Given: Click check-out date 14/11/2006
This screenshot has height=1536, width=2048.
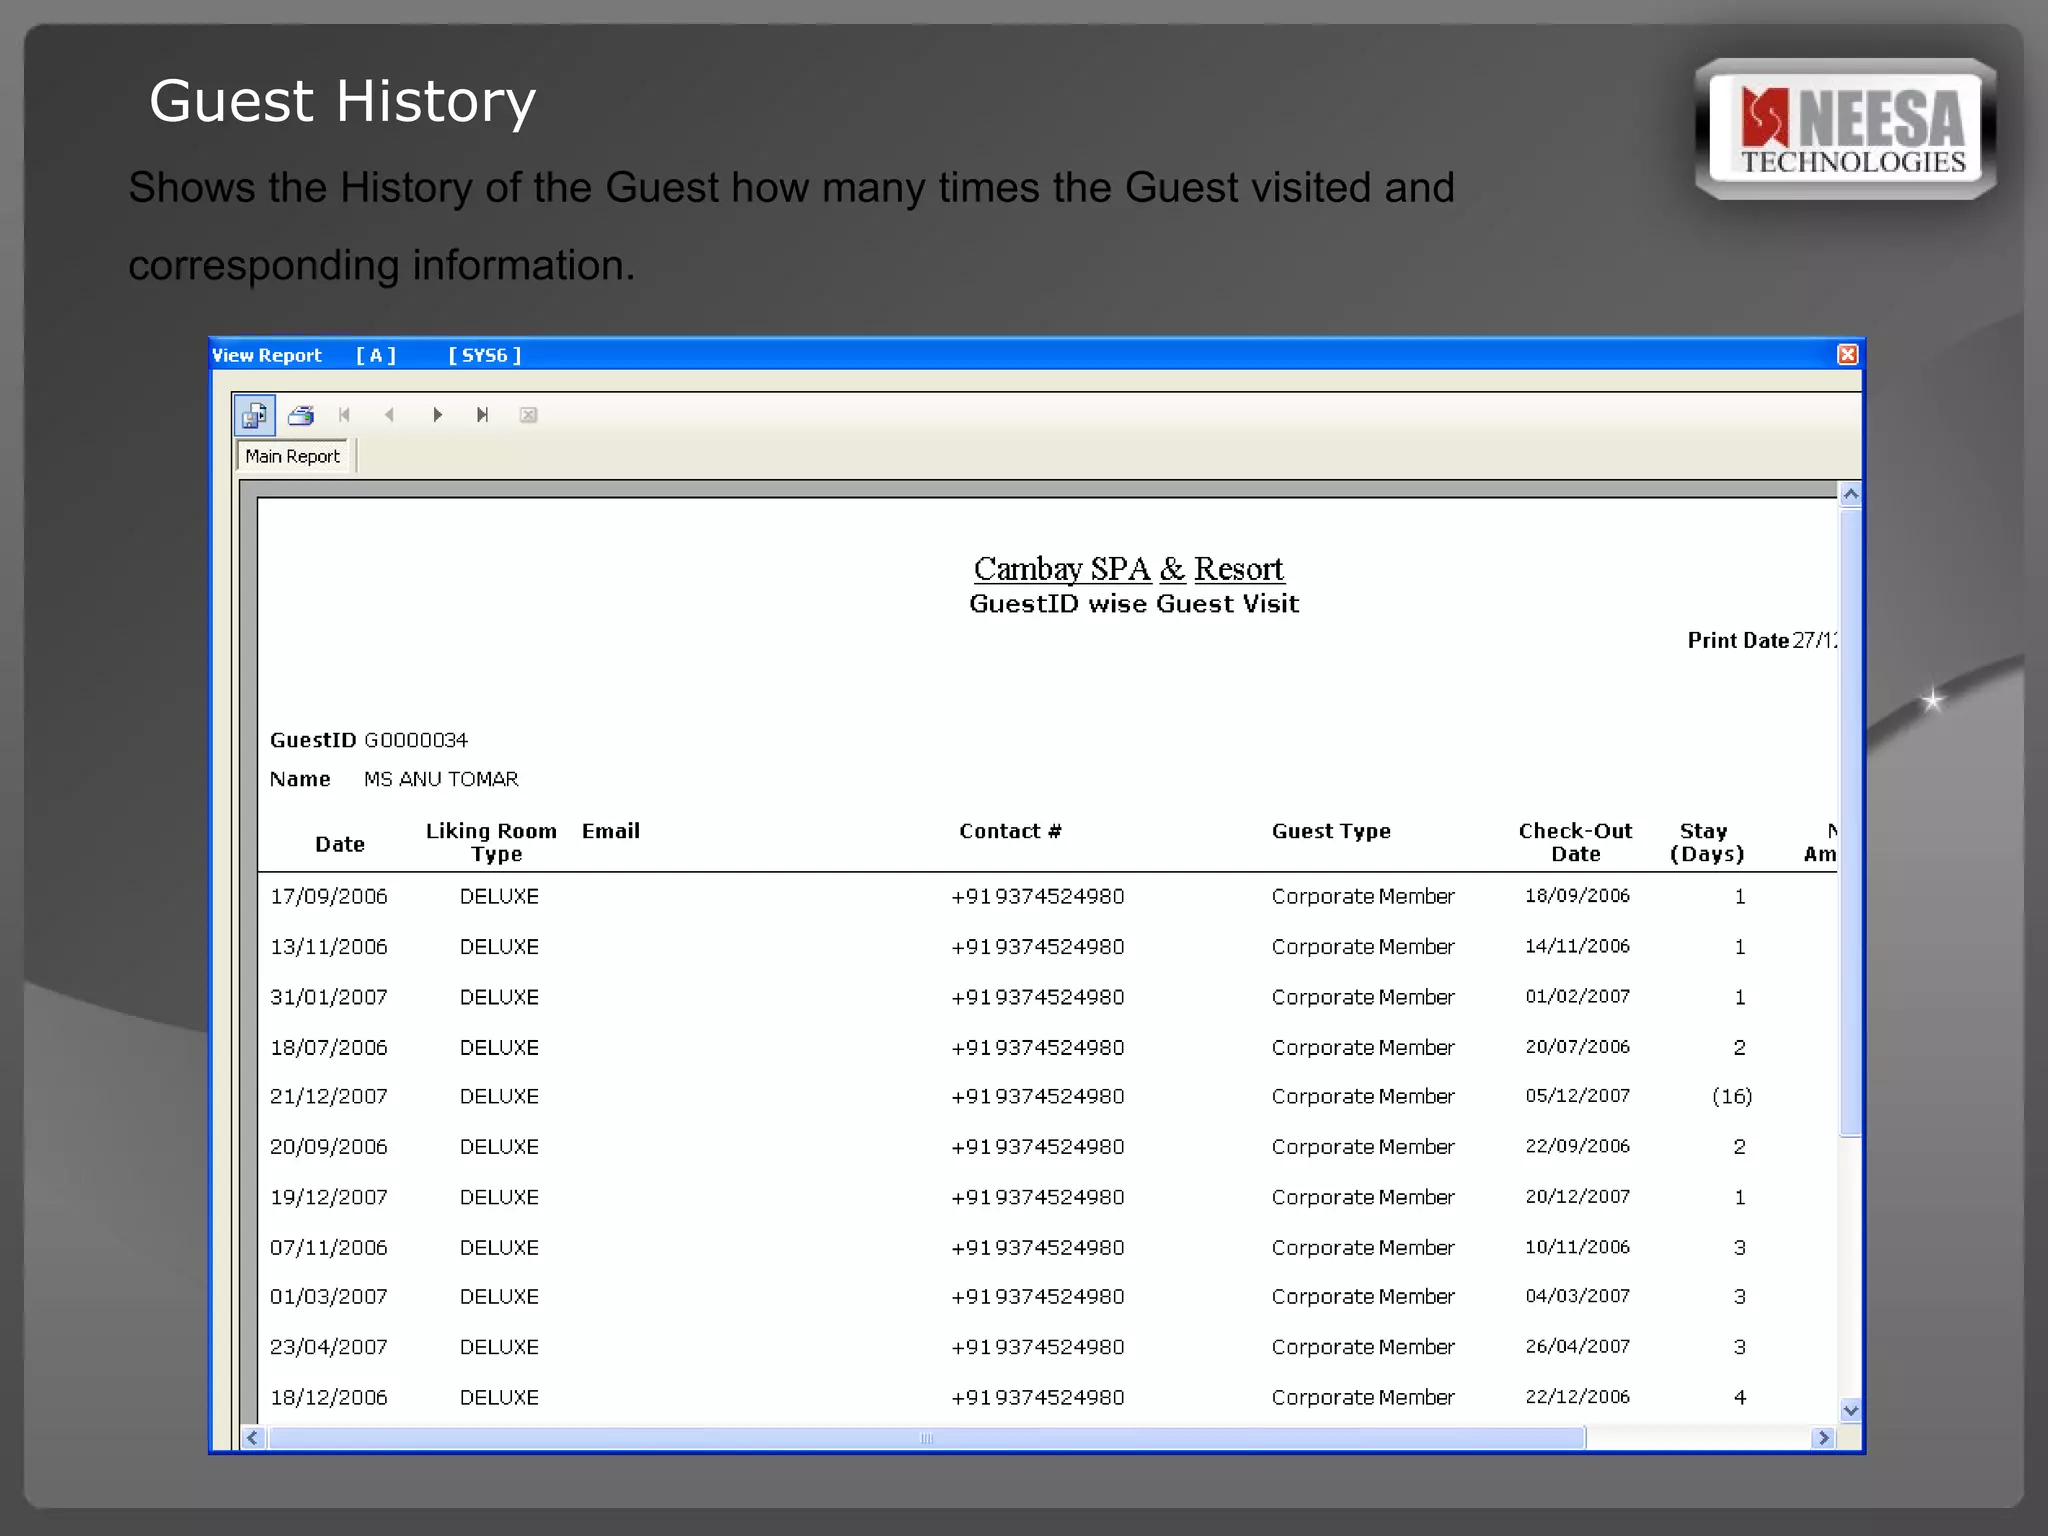Looking at the screenshot, I should (x=1577, y=946).
